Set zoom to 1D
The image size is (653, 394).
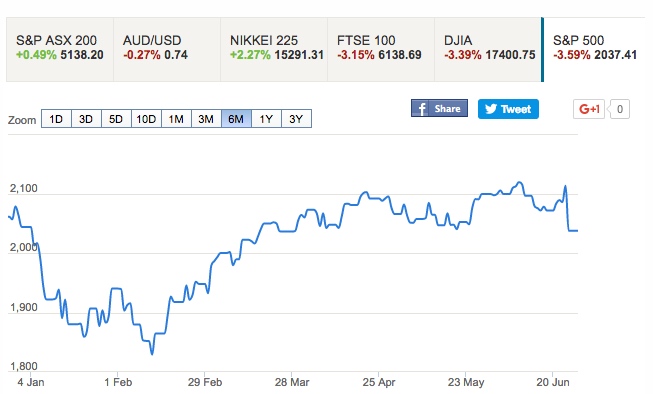[56, 119]
